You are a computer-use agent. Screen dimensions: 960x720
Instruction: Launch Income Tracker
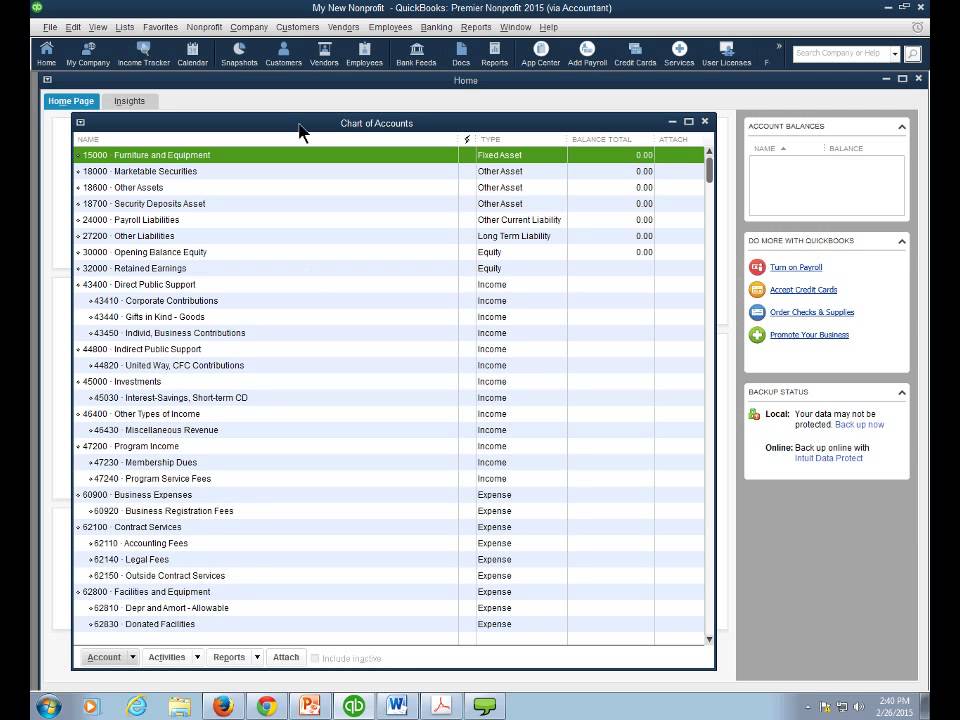[x=144, y=54]
